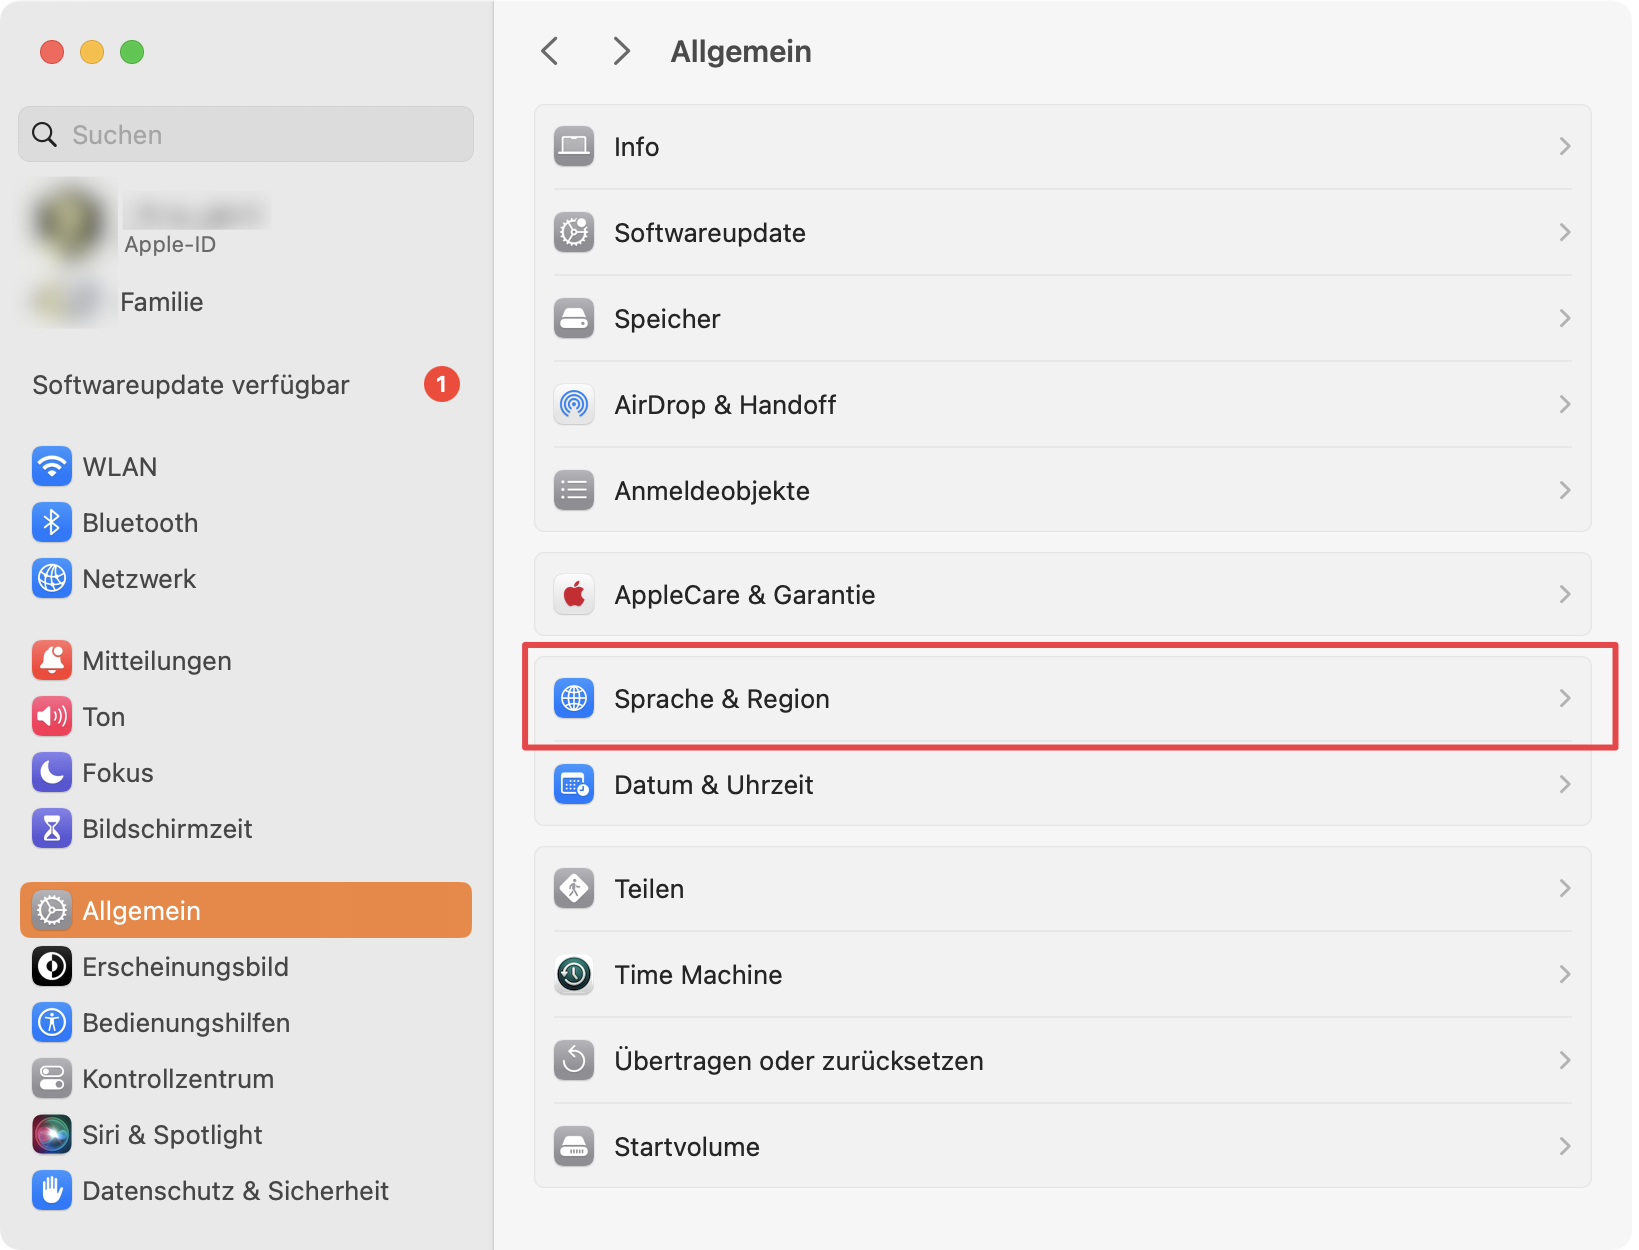
Task: Click the Bluetooth icon in sidebar
Action: pos(51,523)
